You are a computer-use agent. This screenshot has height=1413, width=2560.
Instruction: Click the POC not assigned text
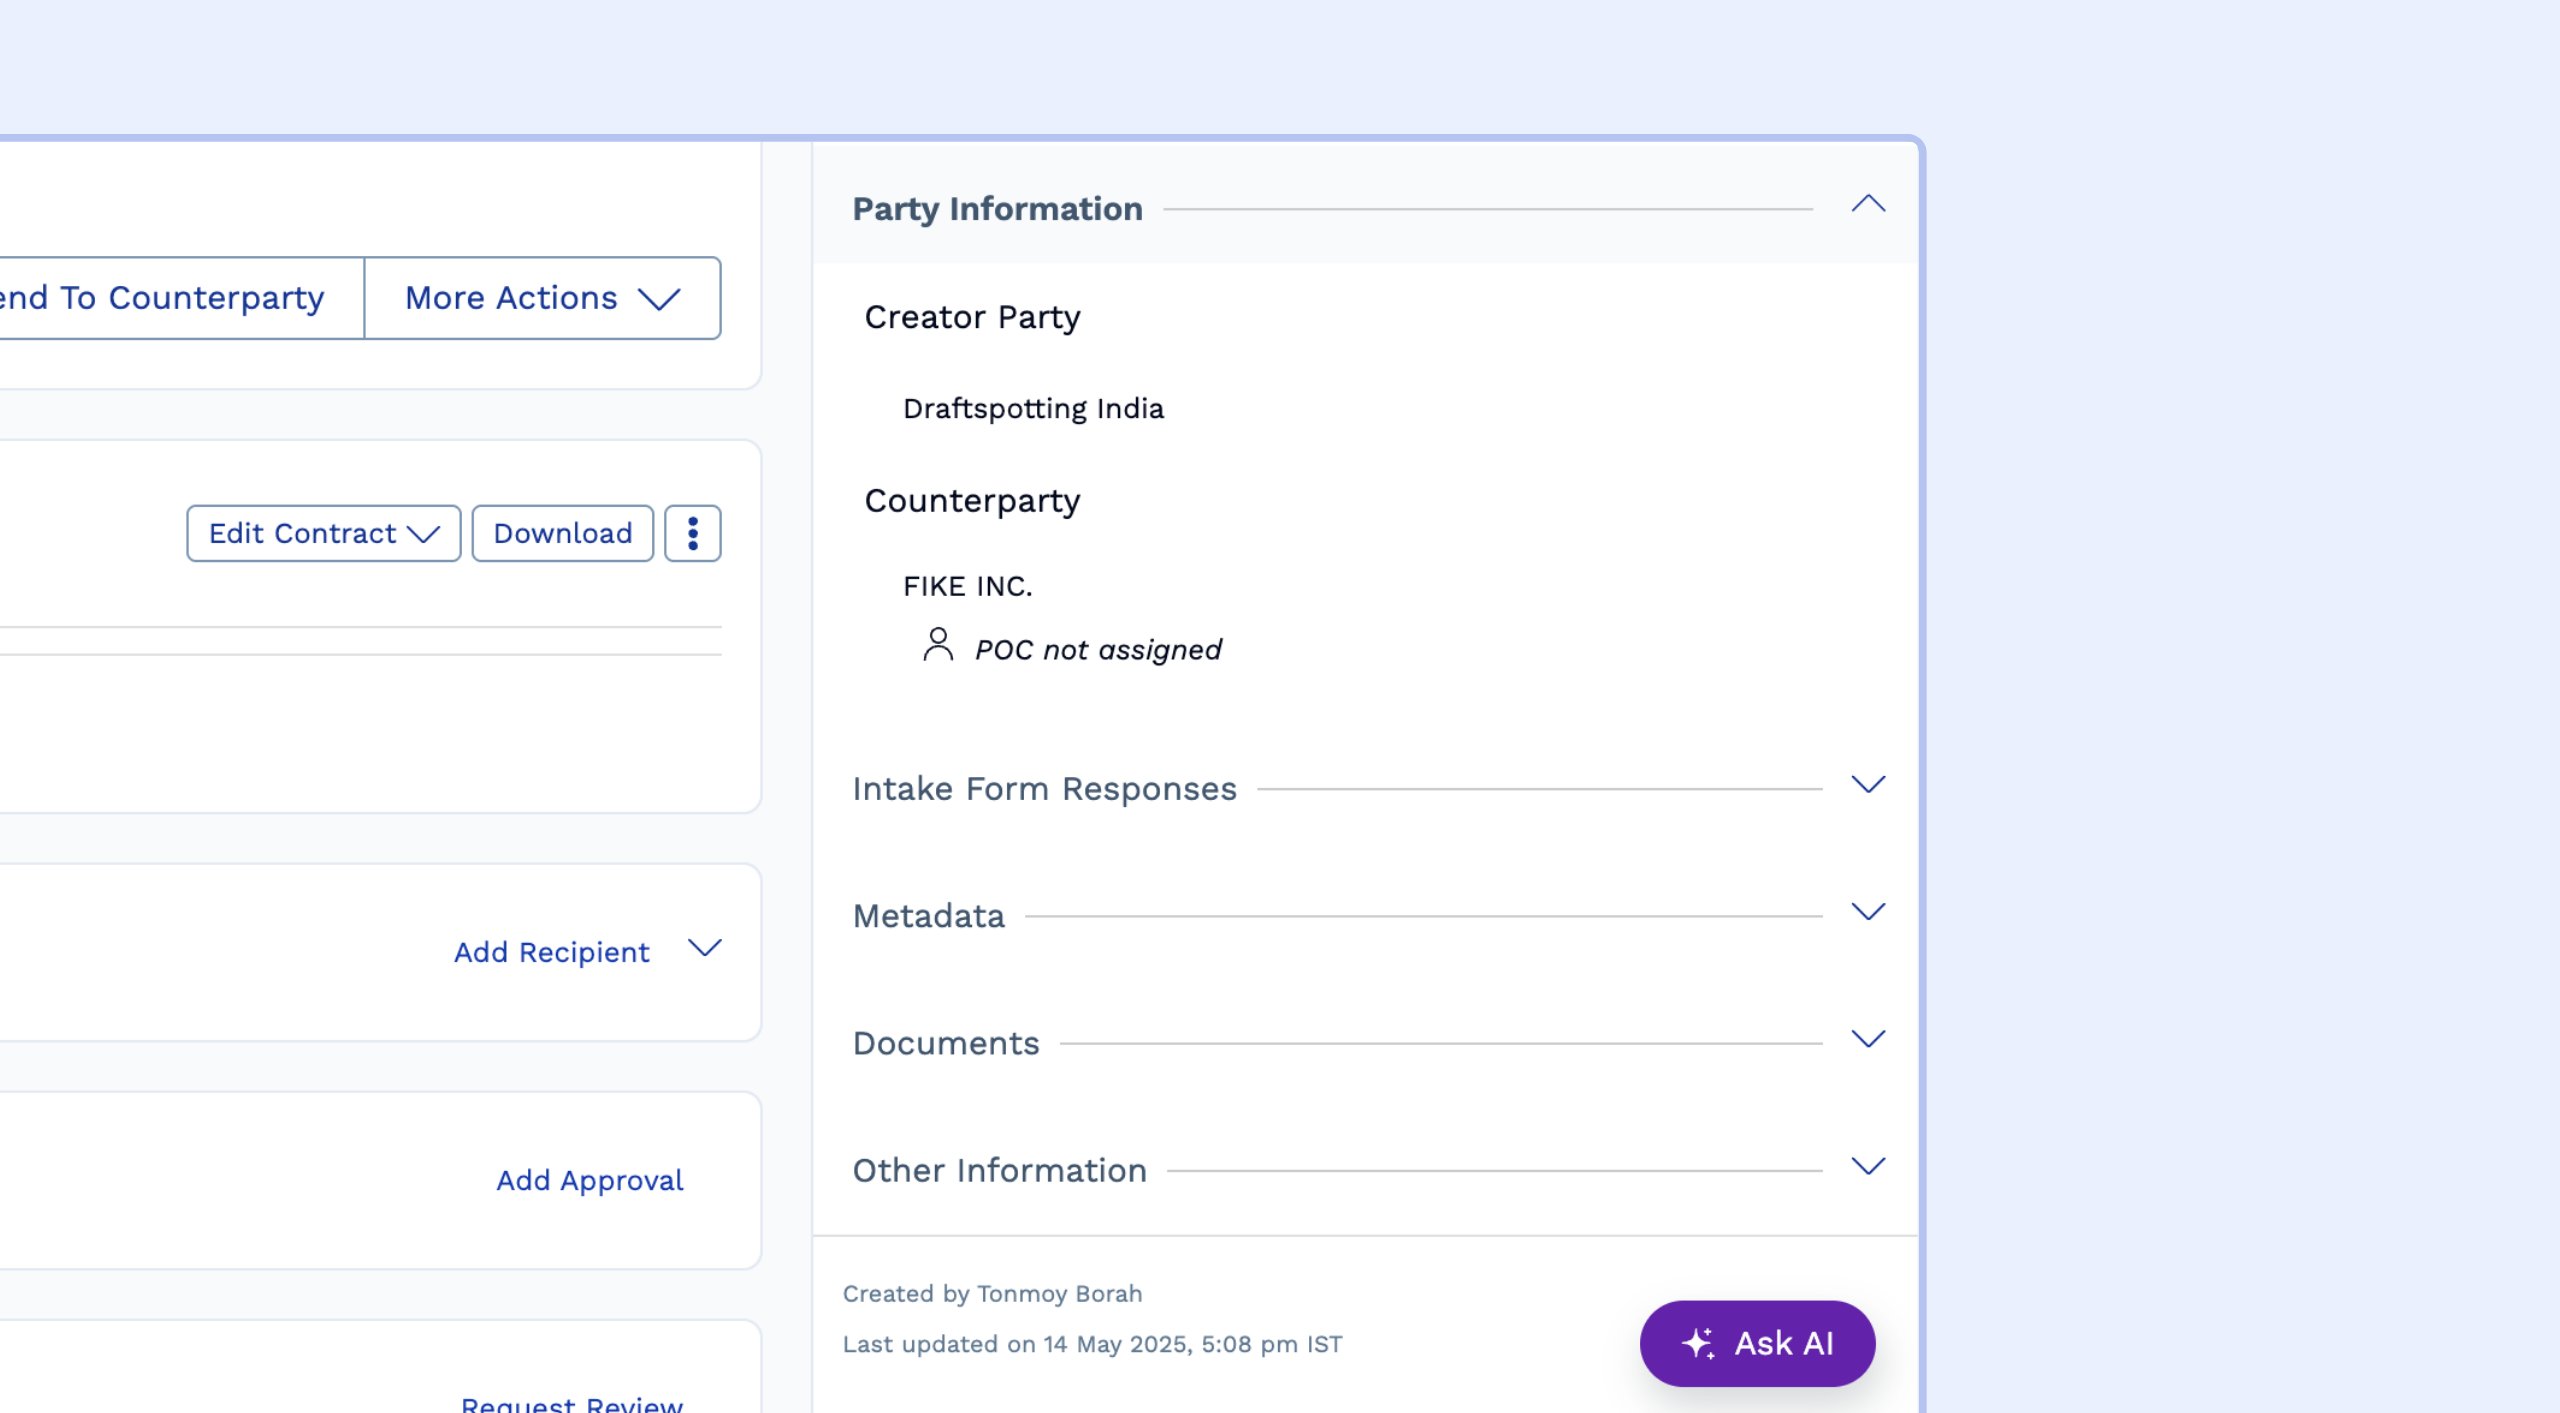pyautogui.click(x=1098, y=650)
